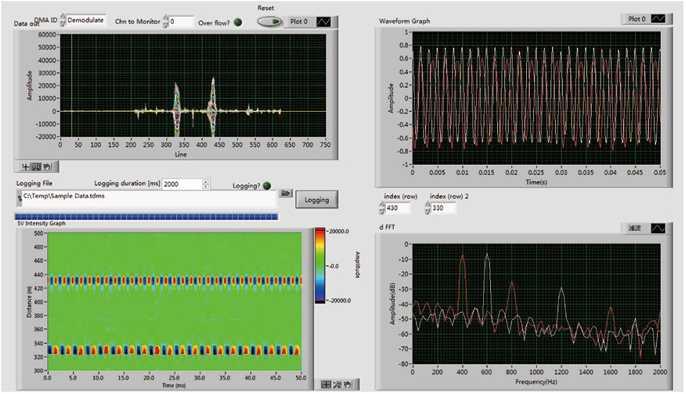The image size is (686, 394).
Task: Select the zoom tool under Data out graph
Action: tap(37, 167)
